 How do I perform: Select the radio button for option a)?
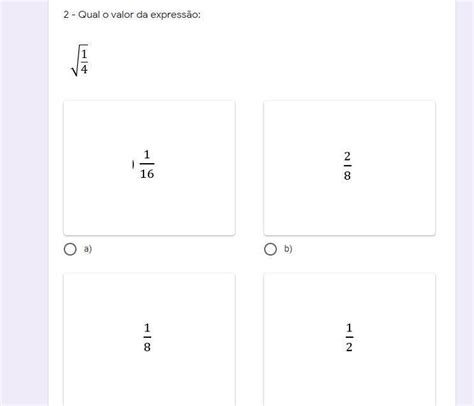click(70, 249)
